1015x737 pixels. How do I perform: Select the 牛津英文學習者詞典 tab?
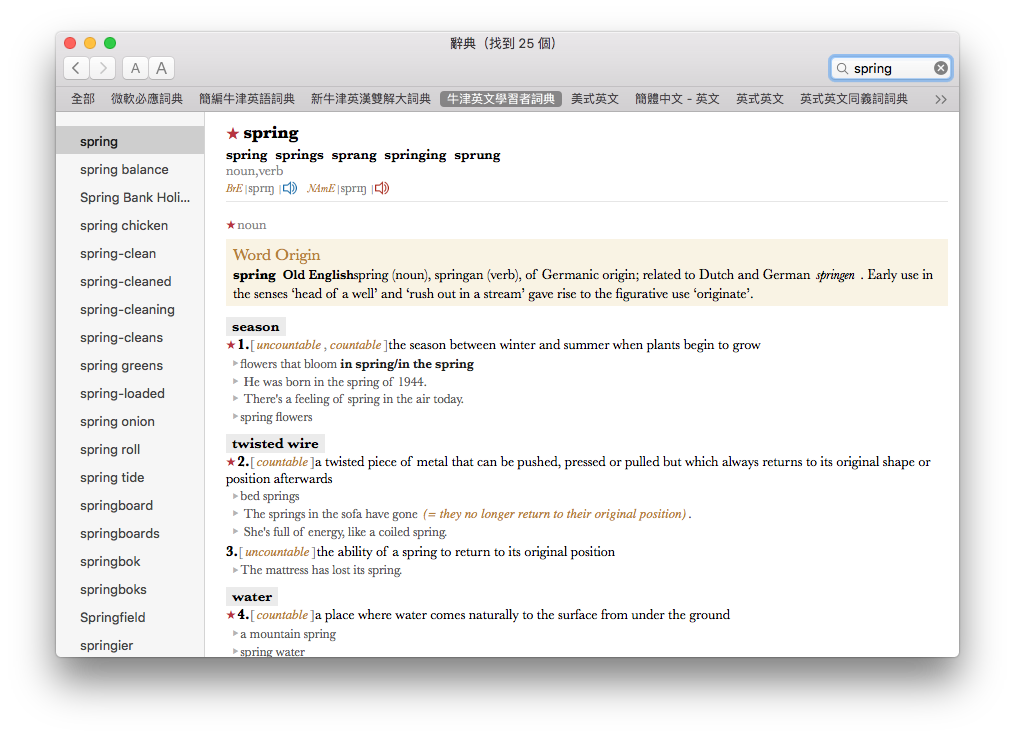(x=501, y=99)
